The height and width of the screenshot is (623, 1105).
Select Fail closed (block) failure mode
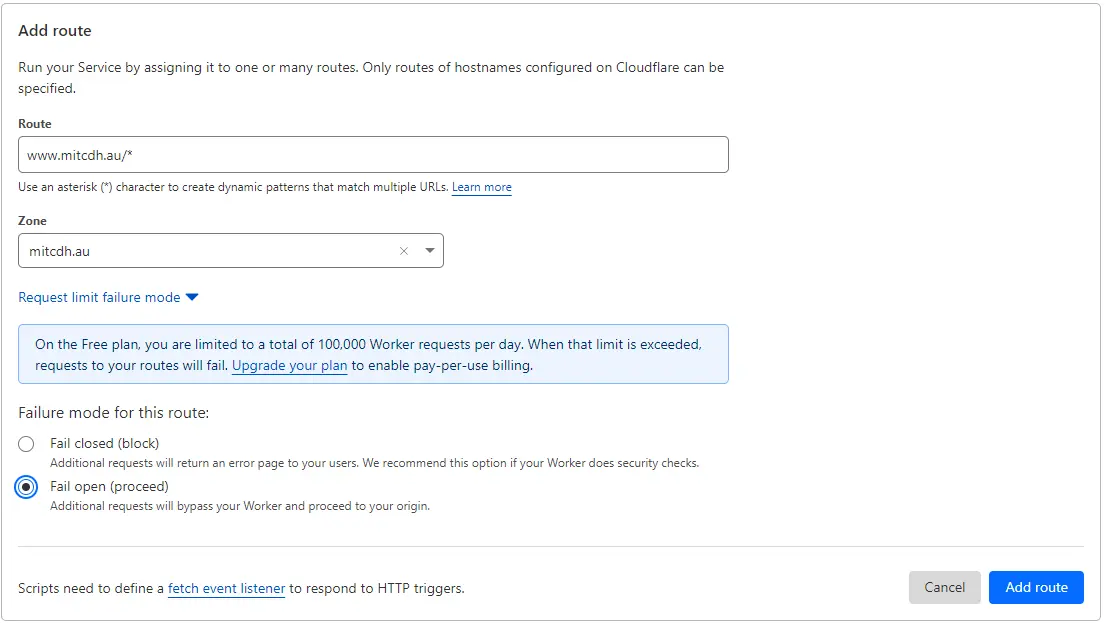tap(26, 443)
